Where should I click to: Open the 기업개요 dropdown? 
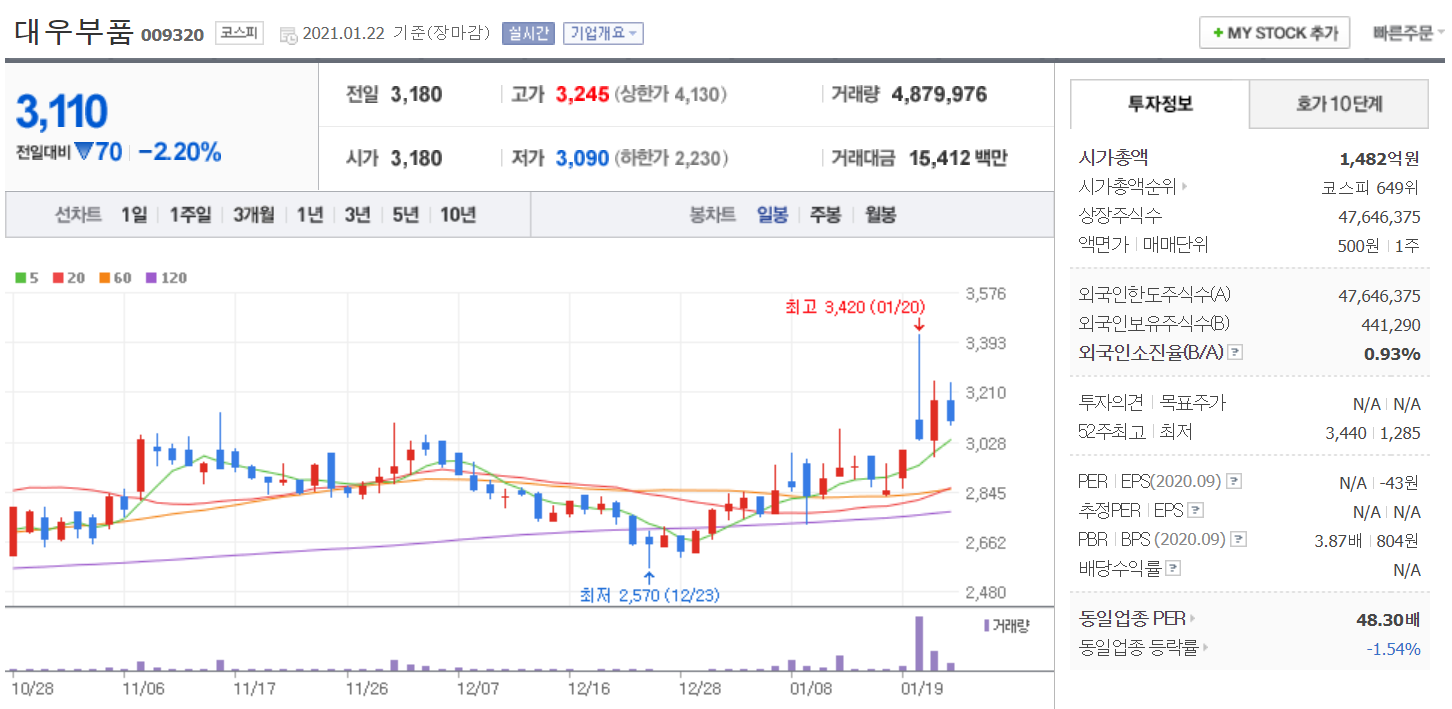click(602, 33)
